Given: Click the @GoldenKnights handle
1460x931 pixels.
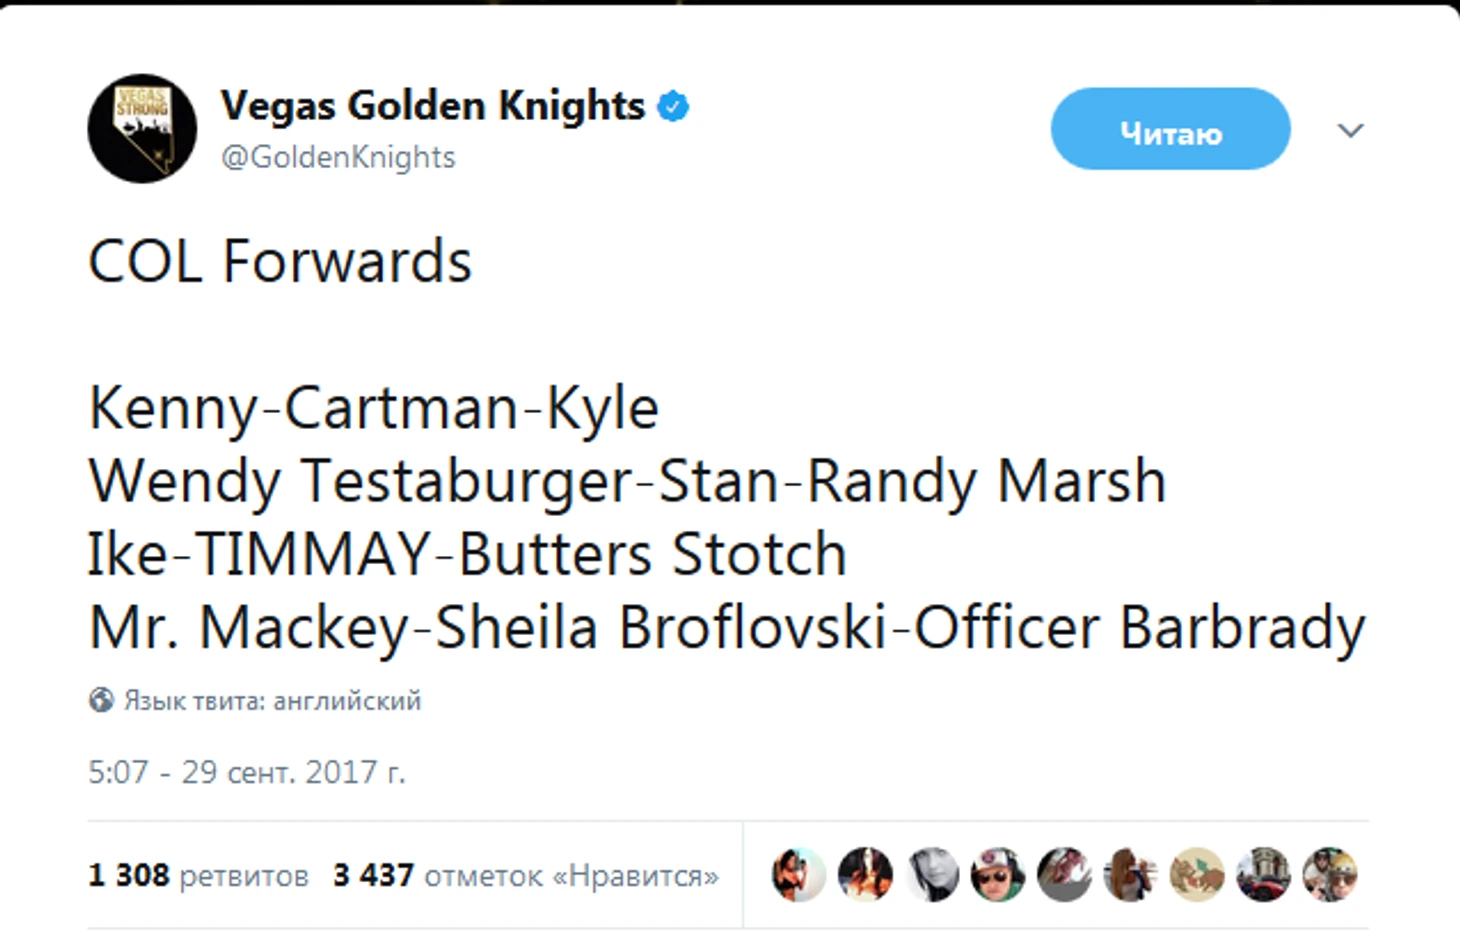Looking at the screenshot, I should 338,157.
